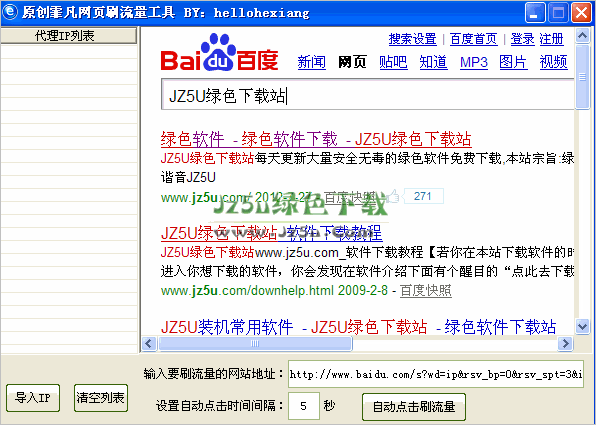
Task: Click the horizontal scrollbar thumb
Action: [x=255, y=344]
